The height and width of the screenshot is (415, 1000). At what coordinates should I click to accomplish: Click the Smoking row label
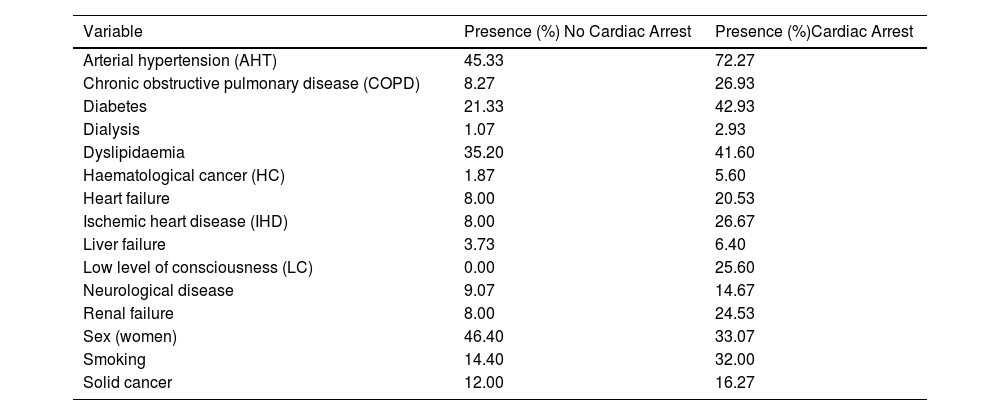114,359
